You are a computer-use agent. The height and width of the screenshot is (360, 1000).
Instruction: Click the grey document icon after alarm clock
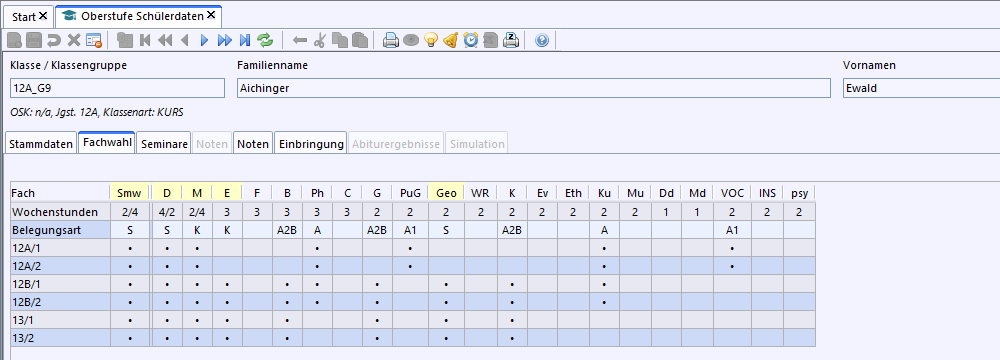(x=490, y=40)
